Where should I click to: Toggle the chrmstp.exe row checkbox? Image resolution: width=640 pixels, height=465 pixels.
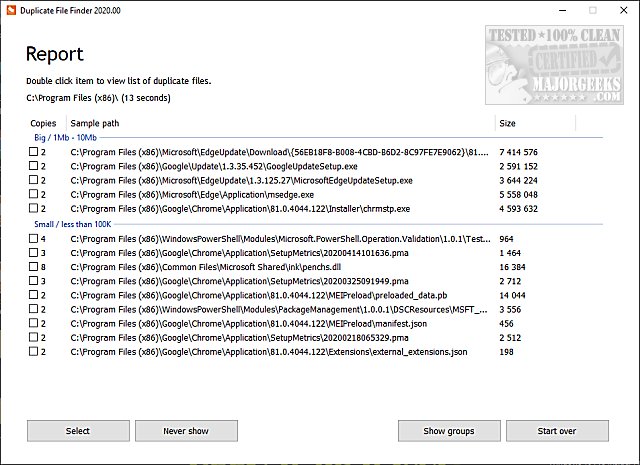[33, 208]
